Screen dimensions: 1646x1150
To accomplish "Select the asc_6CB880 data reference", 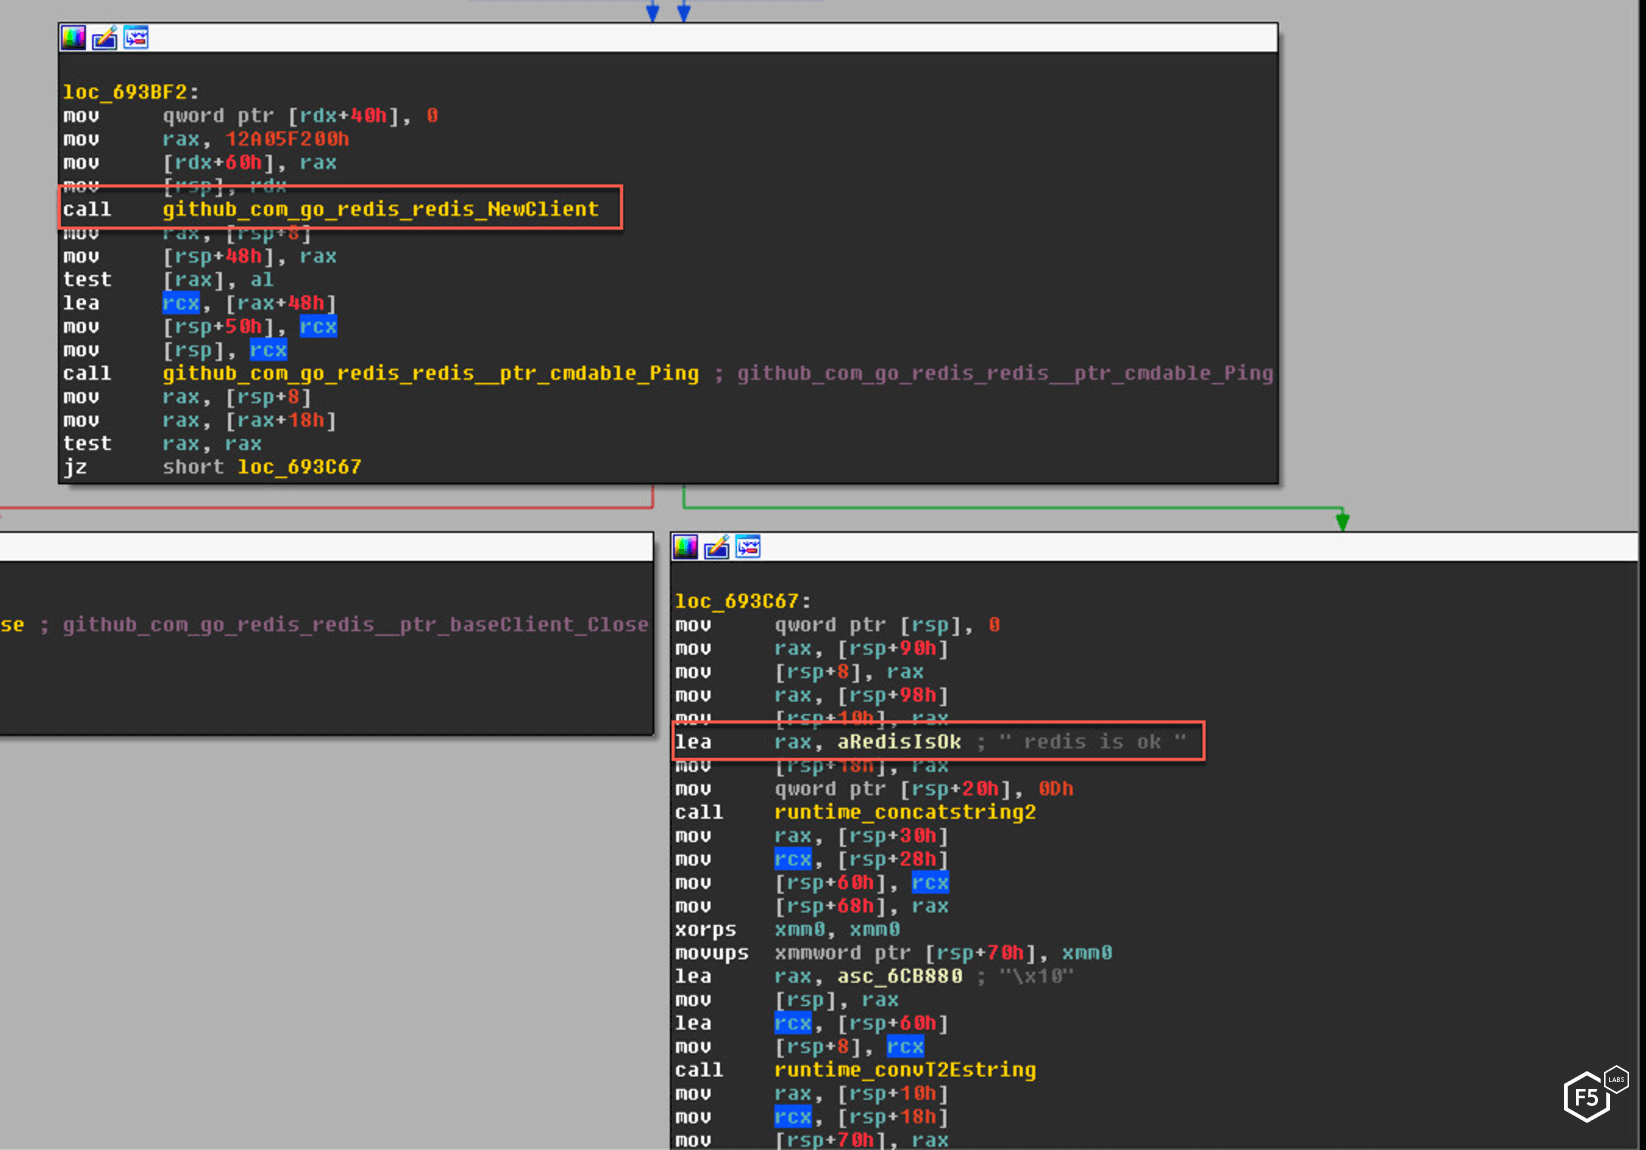I will (x=899, y=976).
